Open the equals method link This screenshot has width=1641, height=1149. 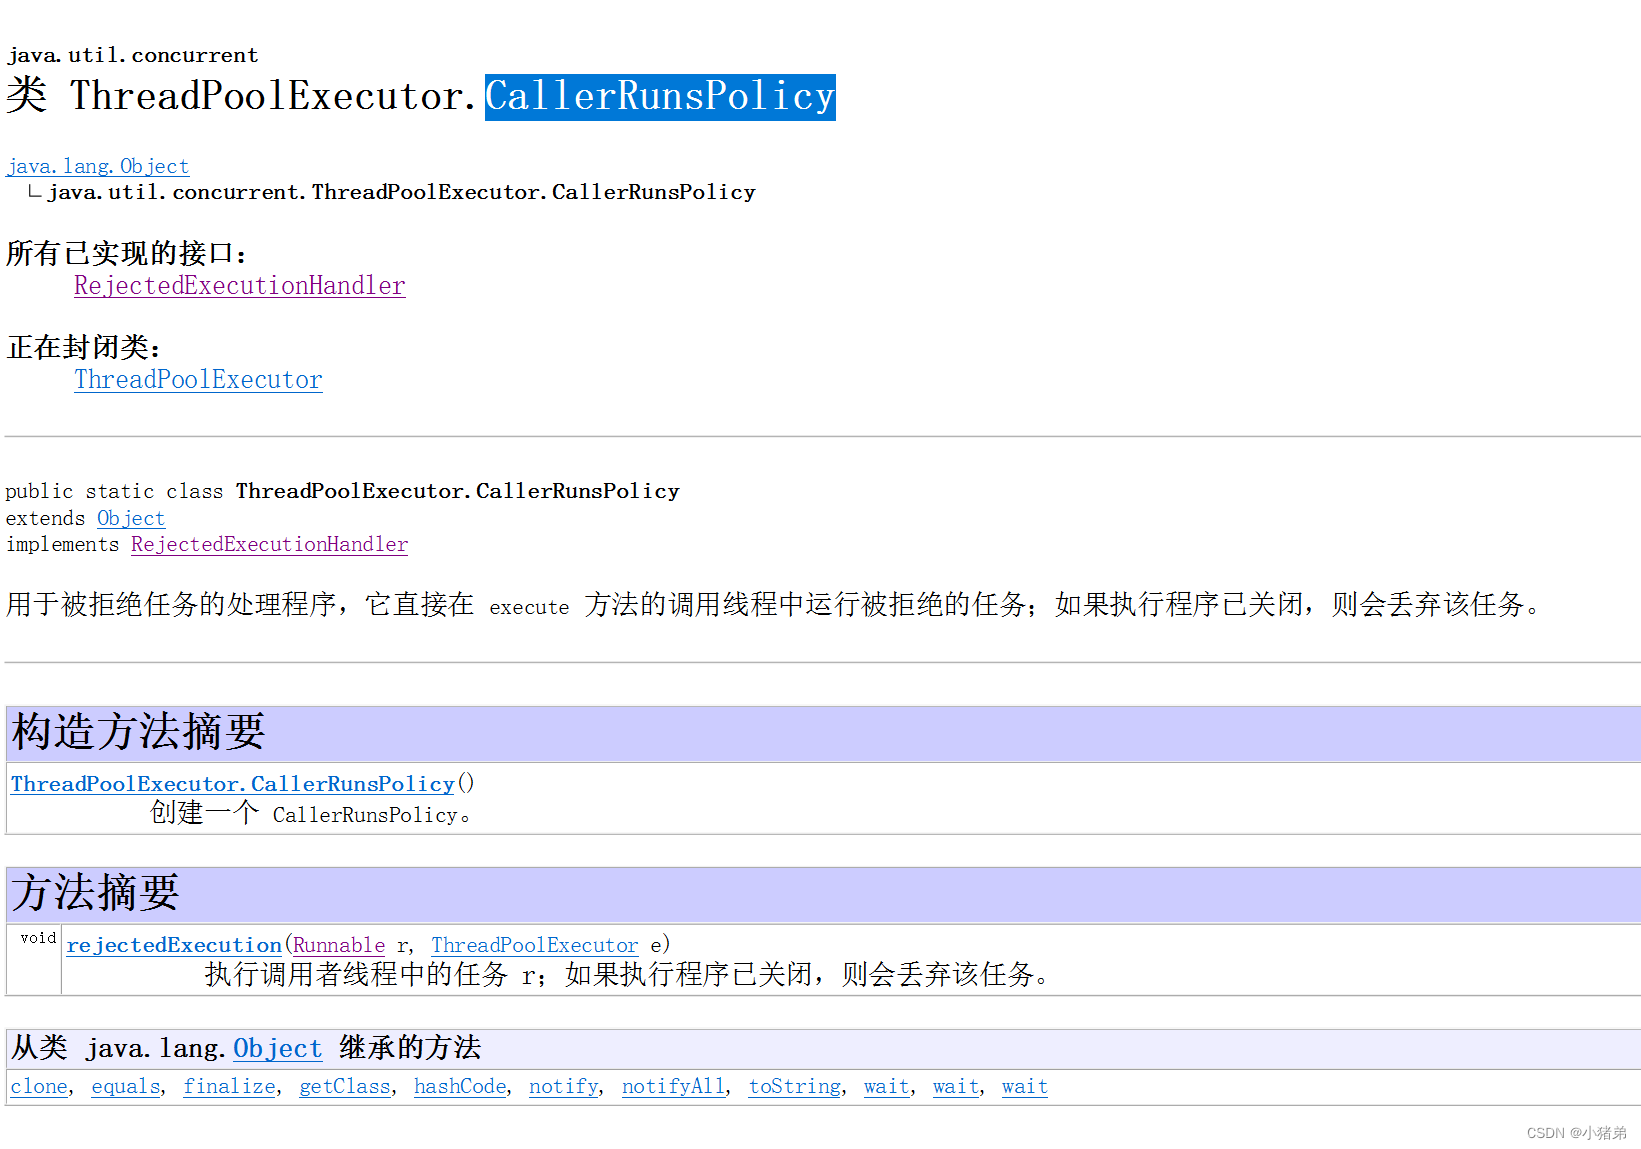tap(126, 1086)
